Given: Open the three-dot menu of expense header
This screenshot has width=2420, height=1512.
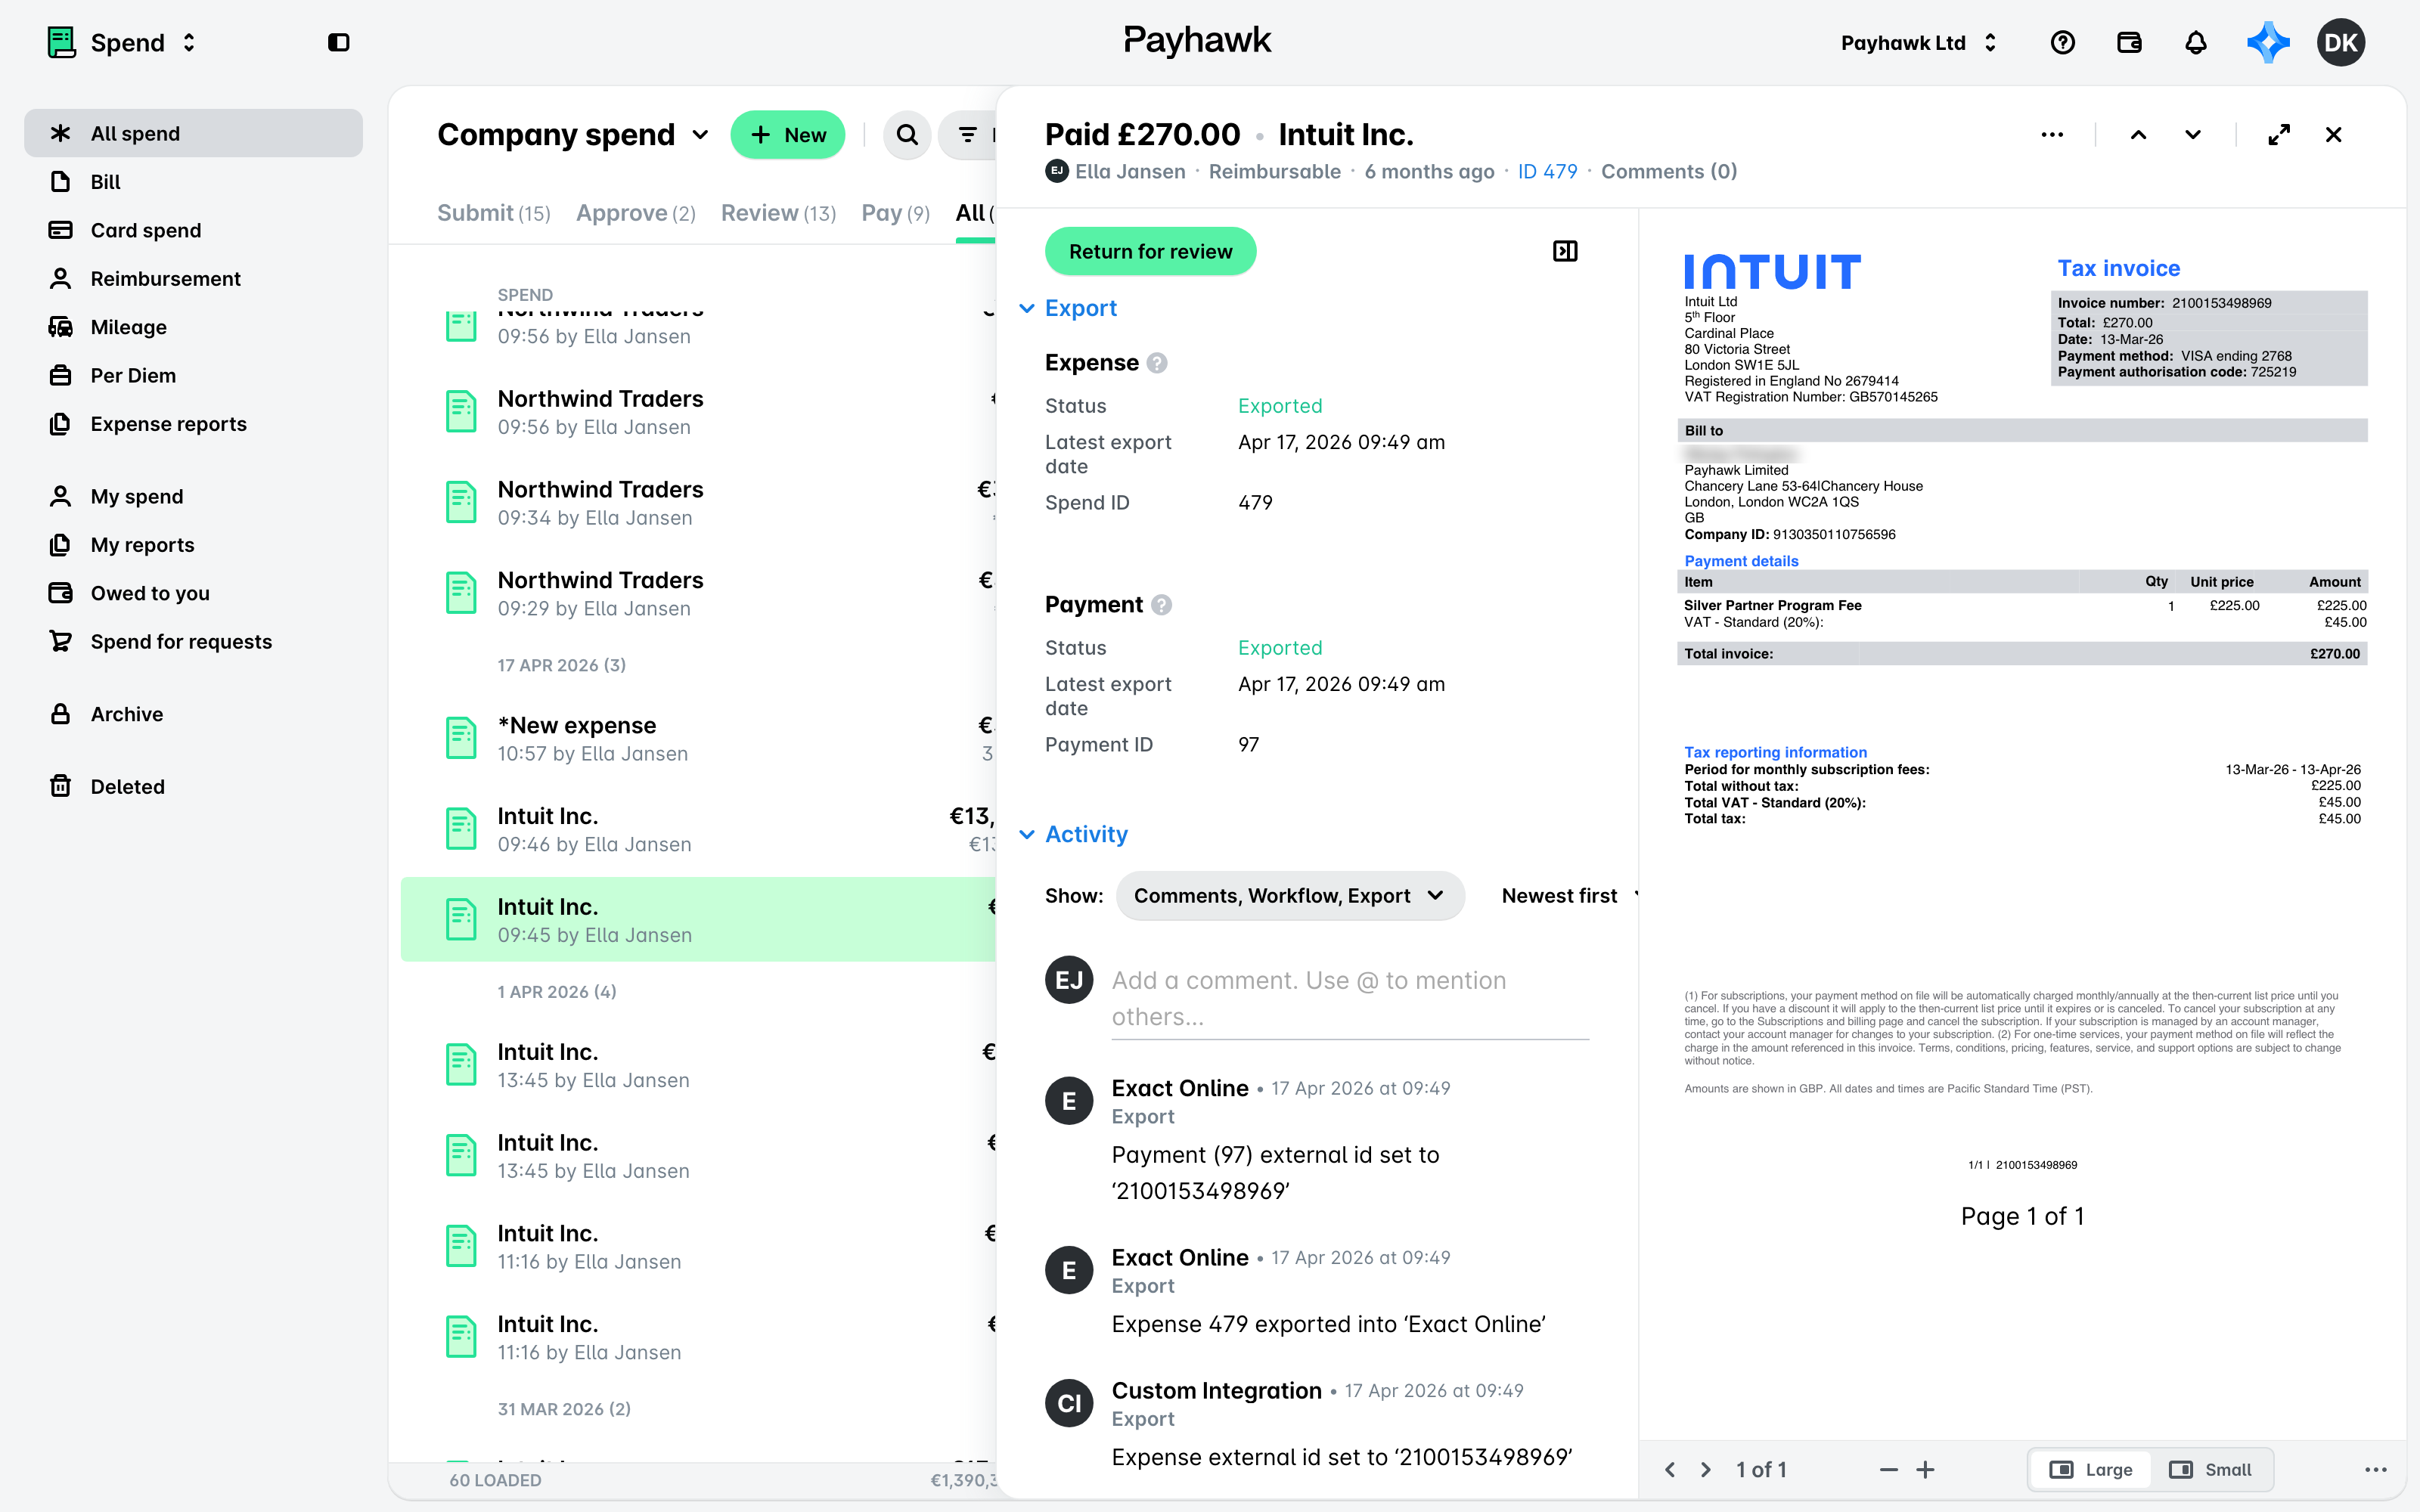Looking at the screenshot, I should [x=2052, y=134].
